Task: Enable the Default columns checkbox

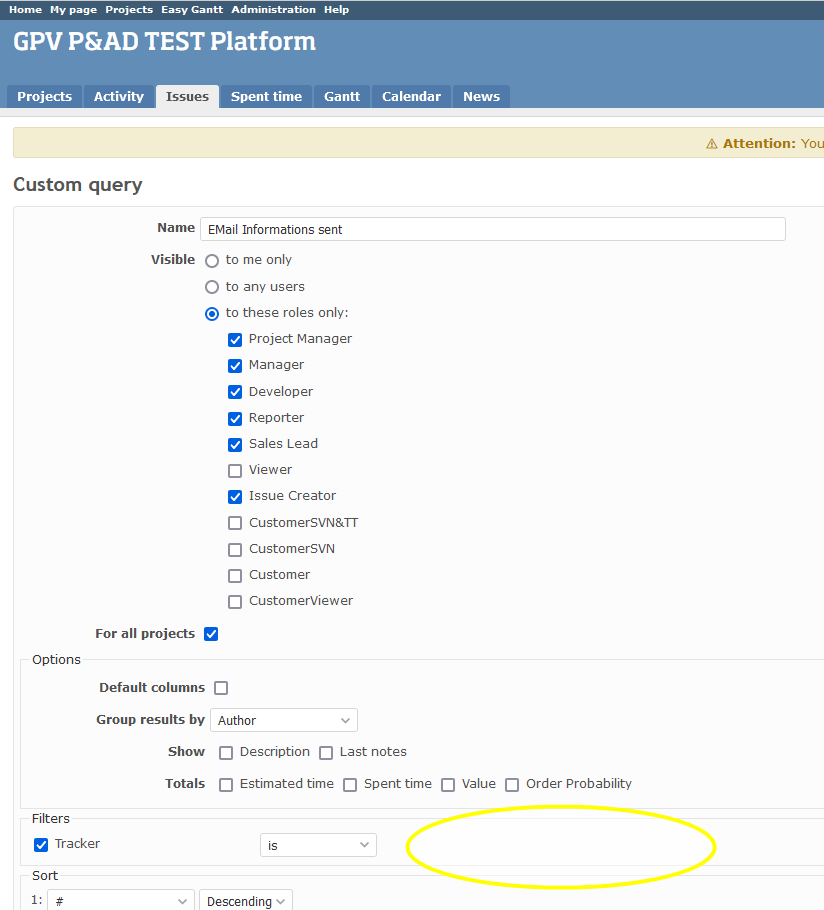Action: (221, 688)
